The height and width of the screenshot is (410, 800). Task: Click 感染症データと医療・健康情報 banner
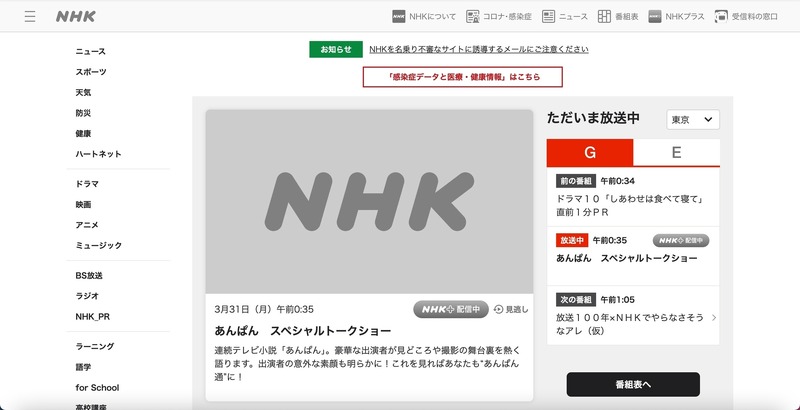[462, 77]
